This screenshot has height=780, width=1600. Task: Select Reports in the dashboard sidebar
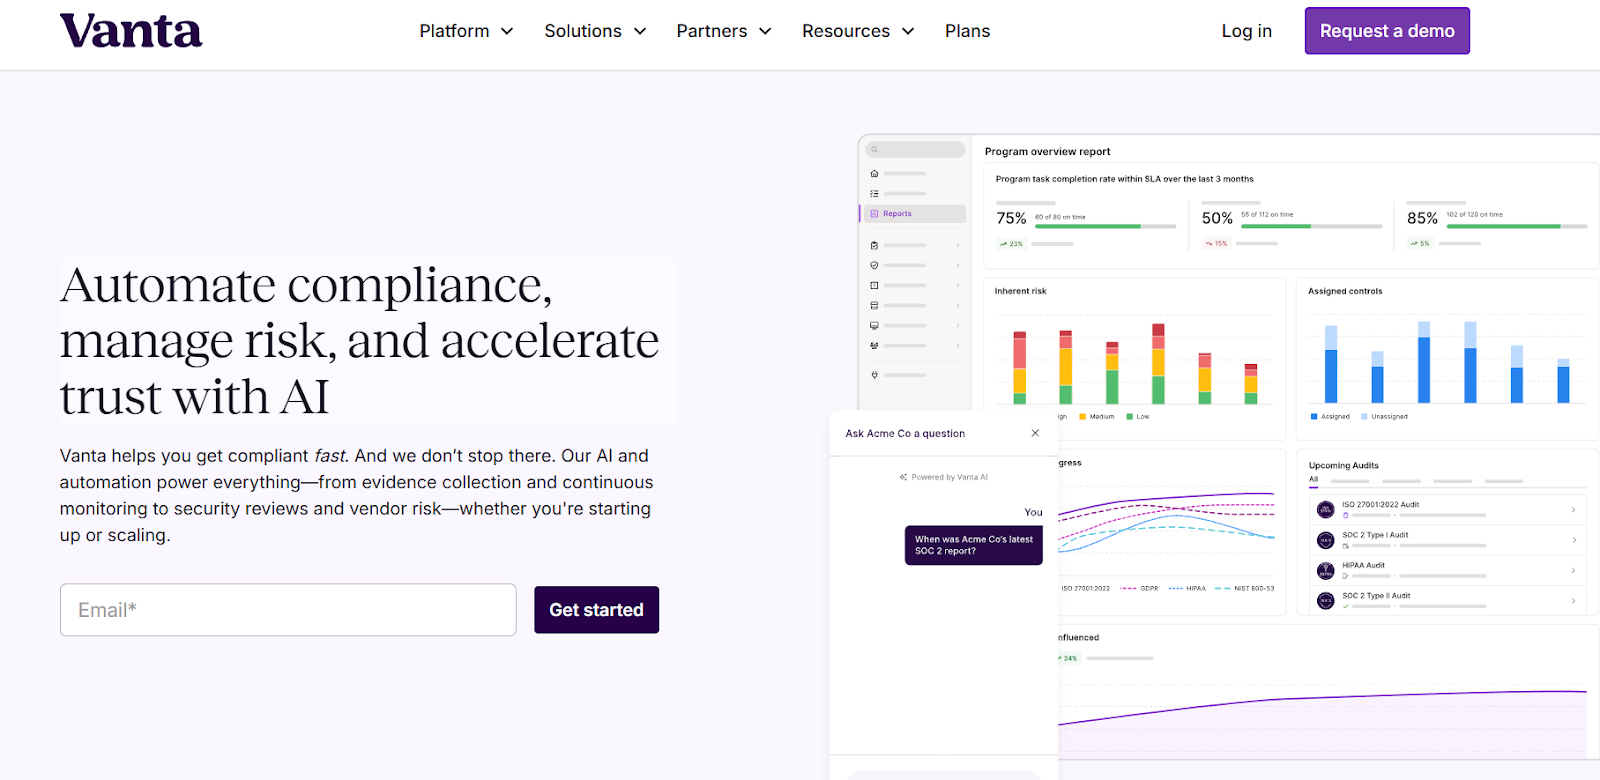(914, 214)
